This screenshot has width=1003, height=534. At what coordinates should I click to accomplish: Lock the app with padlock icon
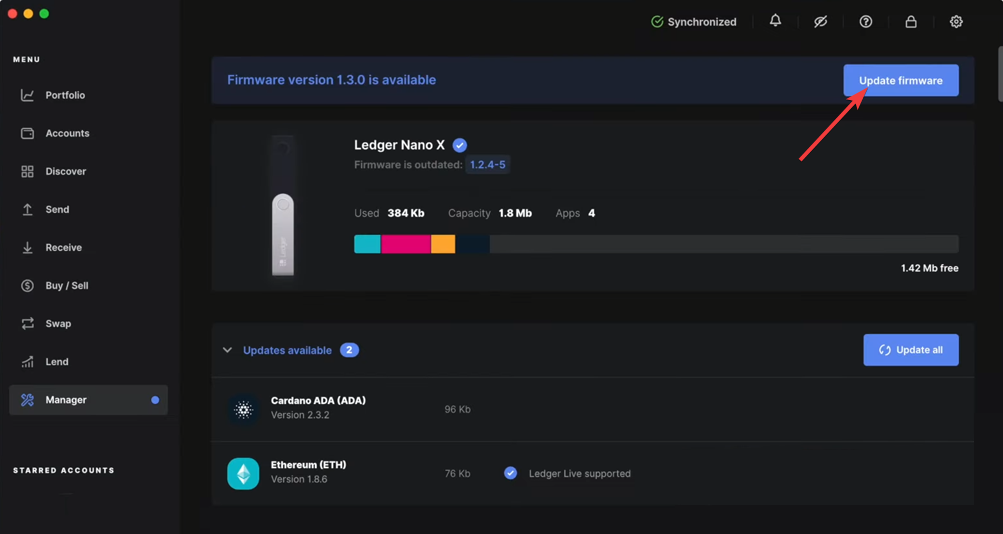[x=911, y=21]
